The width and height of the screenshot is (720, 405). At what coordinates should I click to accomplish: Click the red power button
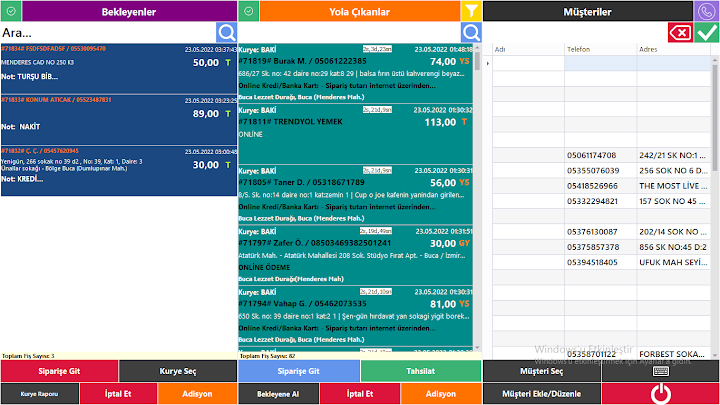tap(660, 394)
